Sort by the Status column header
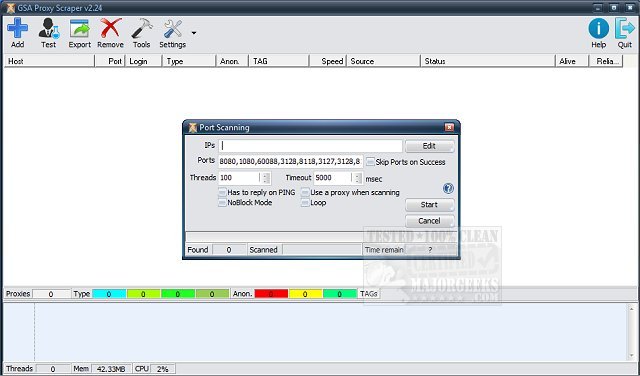640x376 pixels. (488, 61)
